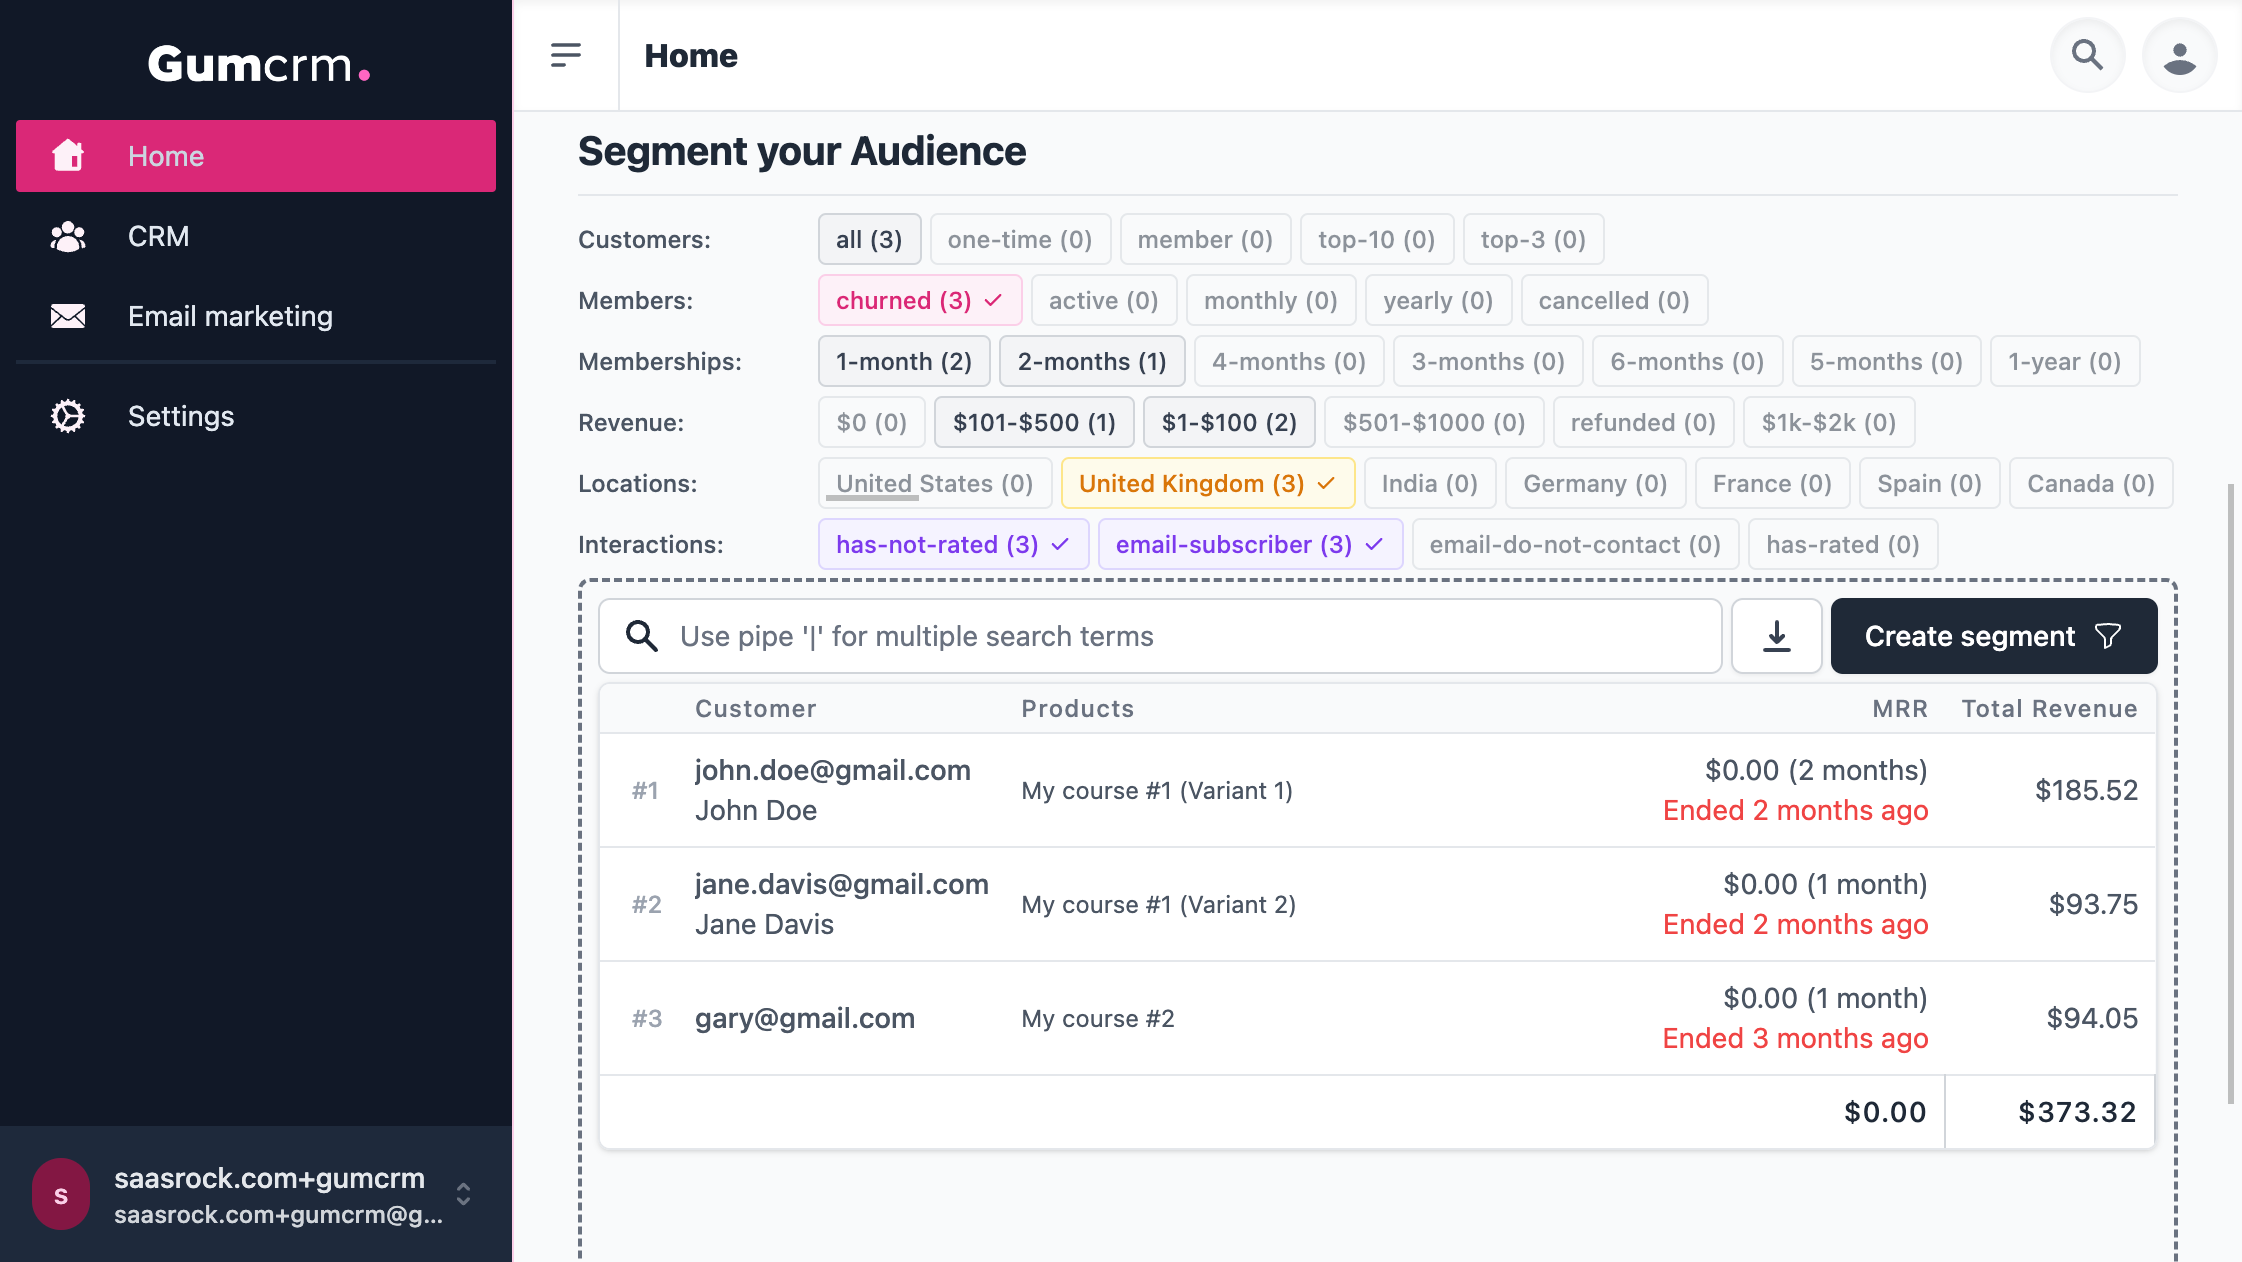The width and height of the screenshot is (2242, 1262).
Task: Toggle the active (0) members filter
Action: click(1104, 300)
